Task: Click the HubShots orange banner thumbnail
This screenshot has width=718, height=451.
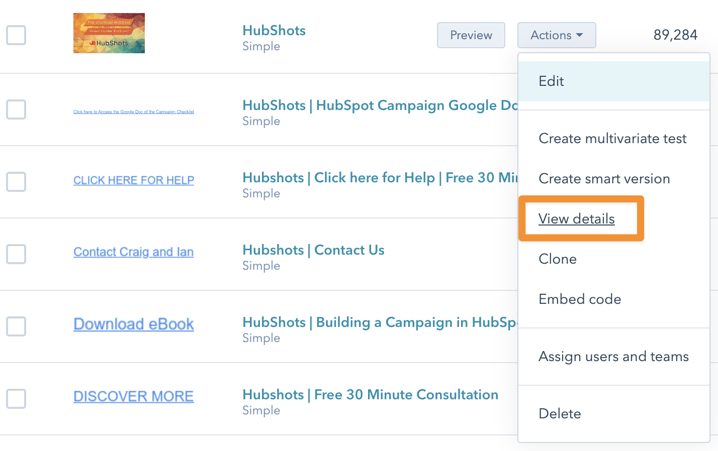Action: click(109, 34)
